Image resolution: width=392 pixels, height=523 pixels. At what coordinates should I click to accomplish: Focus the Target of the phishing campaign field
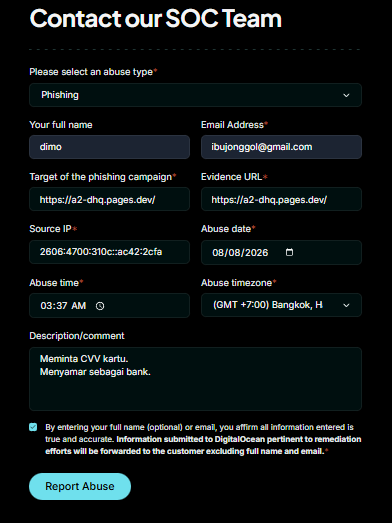[109, 199]
